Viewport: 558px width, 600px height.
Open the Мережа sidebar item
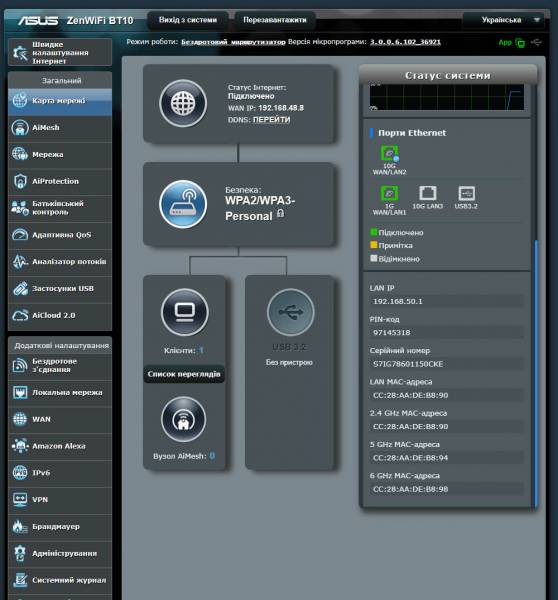tap(60, 155)
